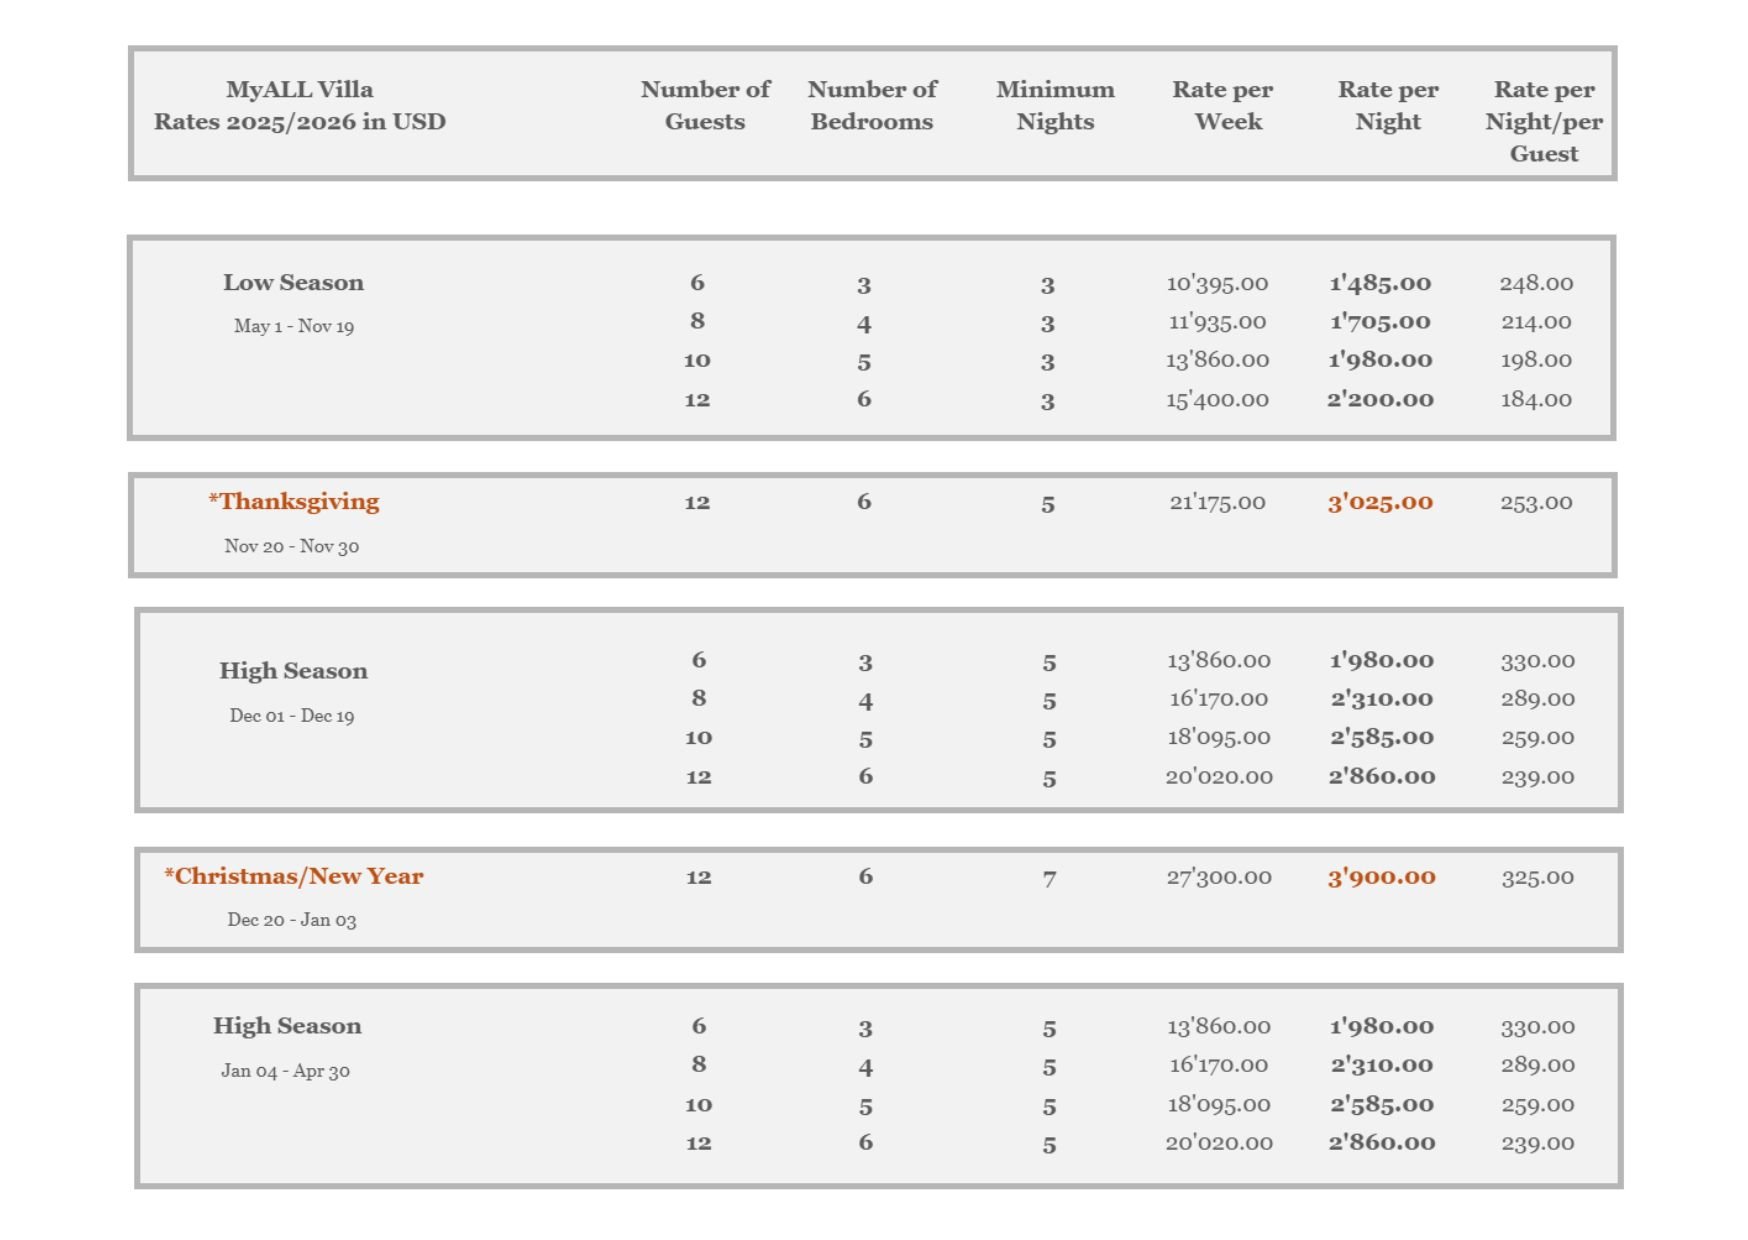Click the 1'485.00 nightly rate
The width and height of the screenshot is (1748, 1240).
(x=1380, y=284)
